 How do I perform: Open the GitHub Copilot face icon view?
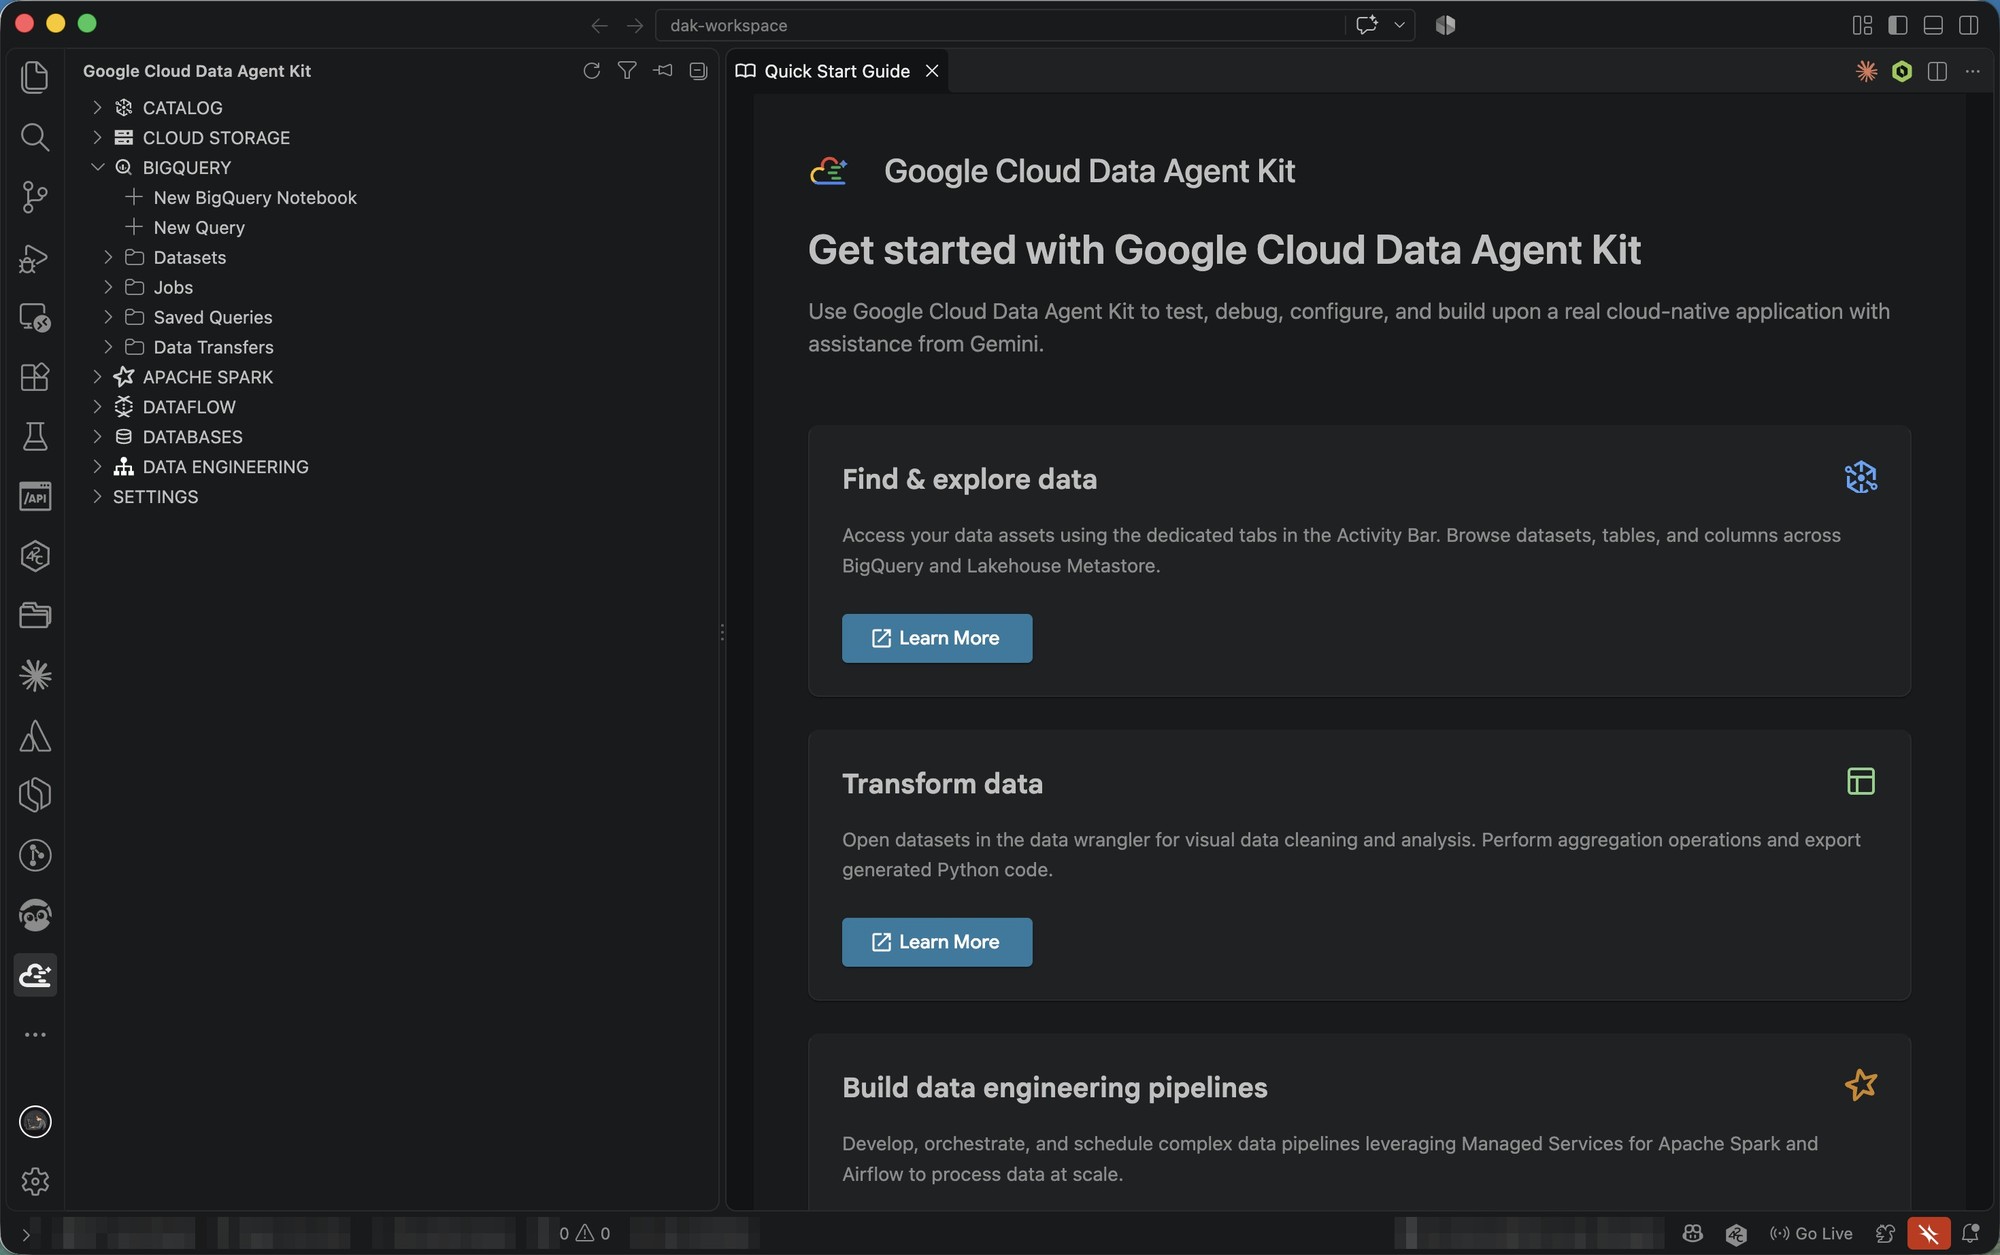35,915
